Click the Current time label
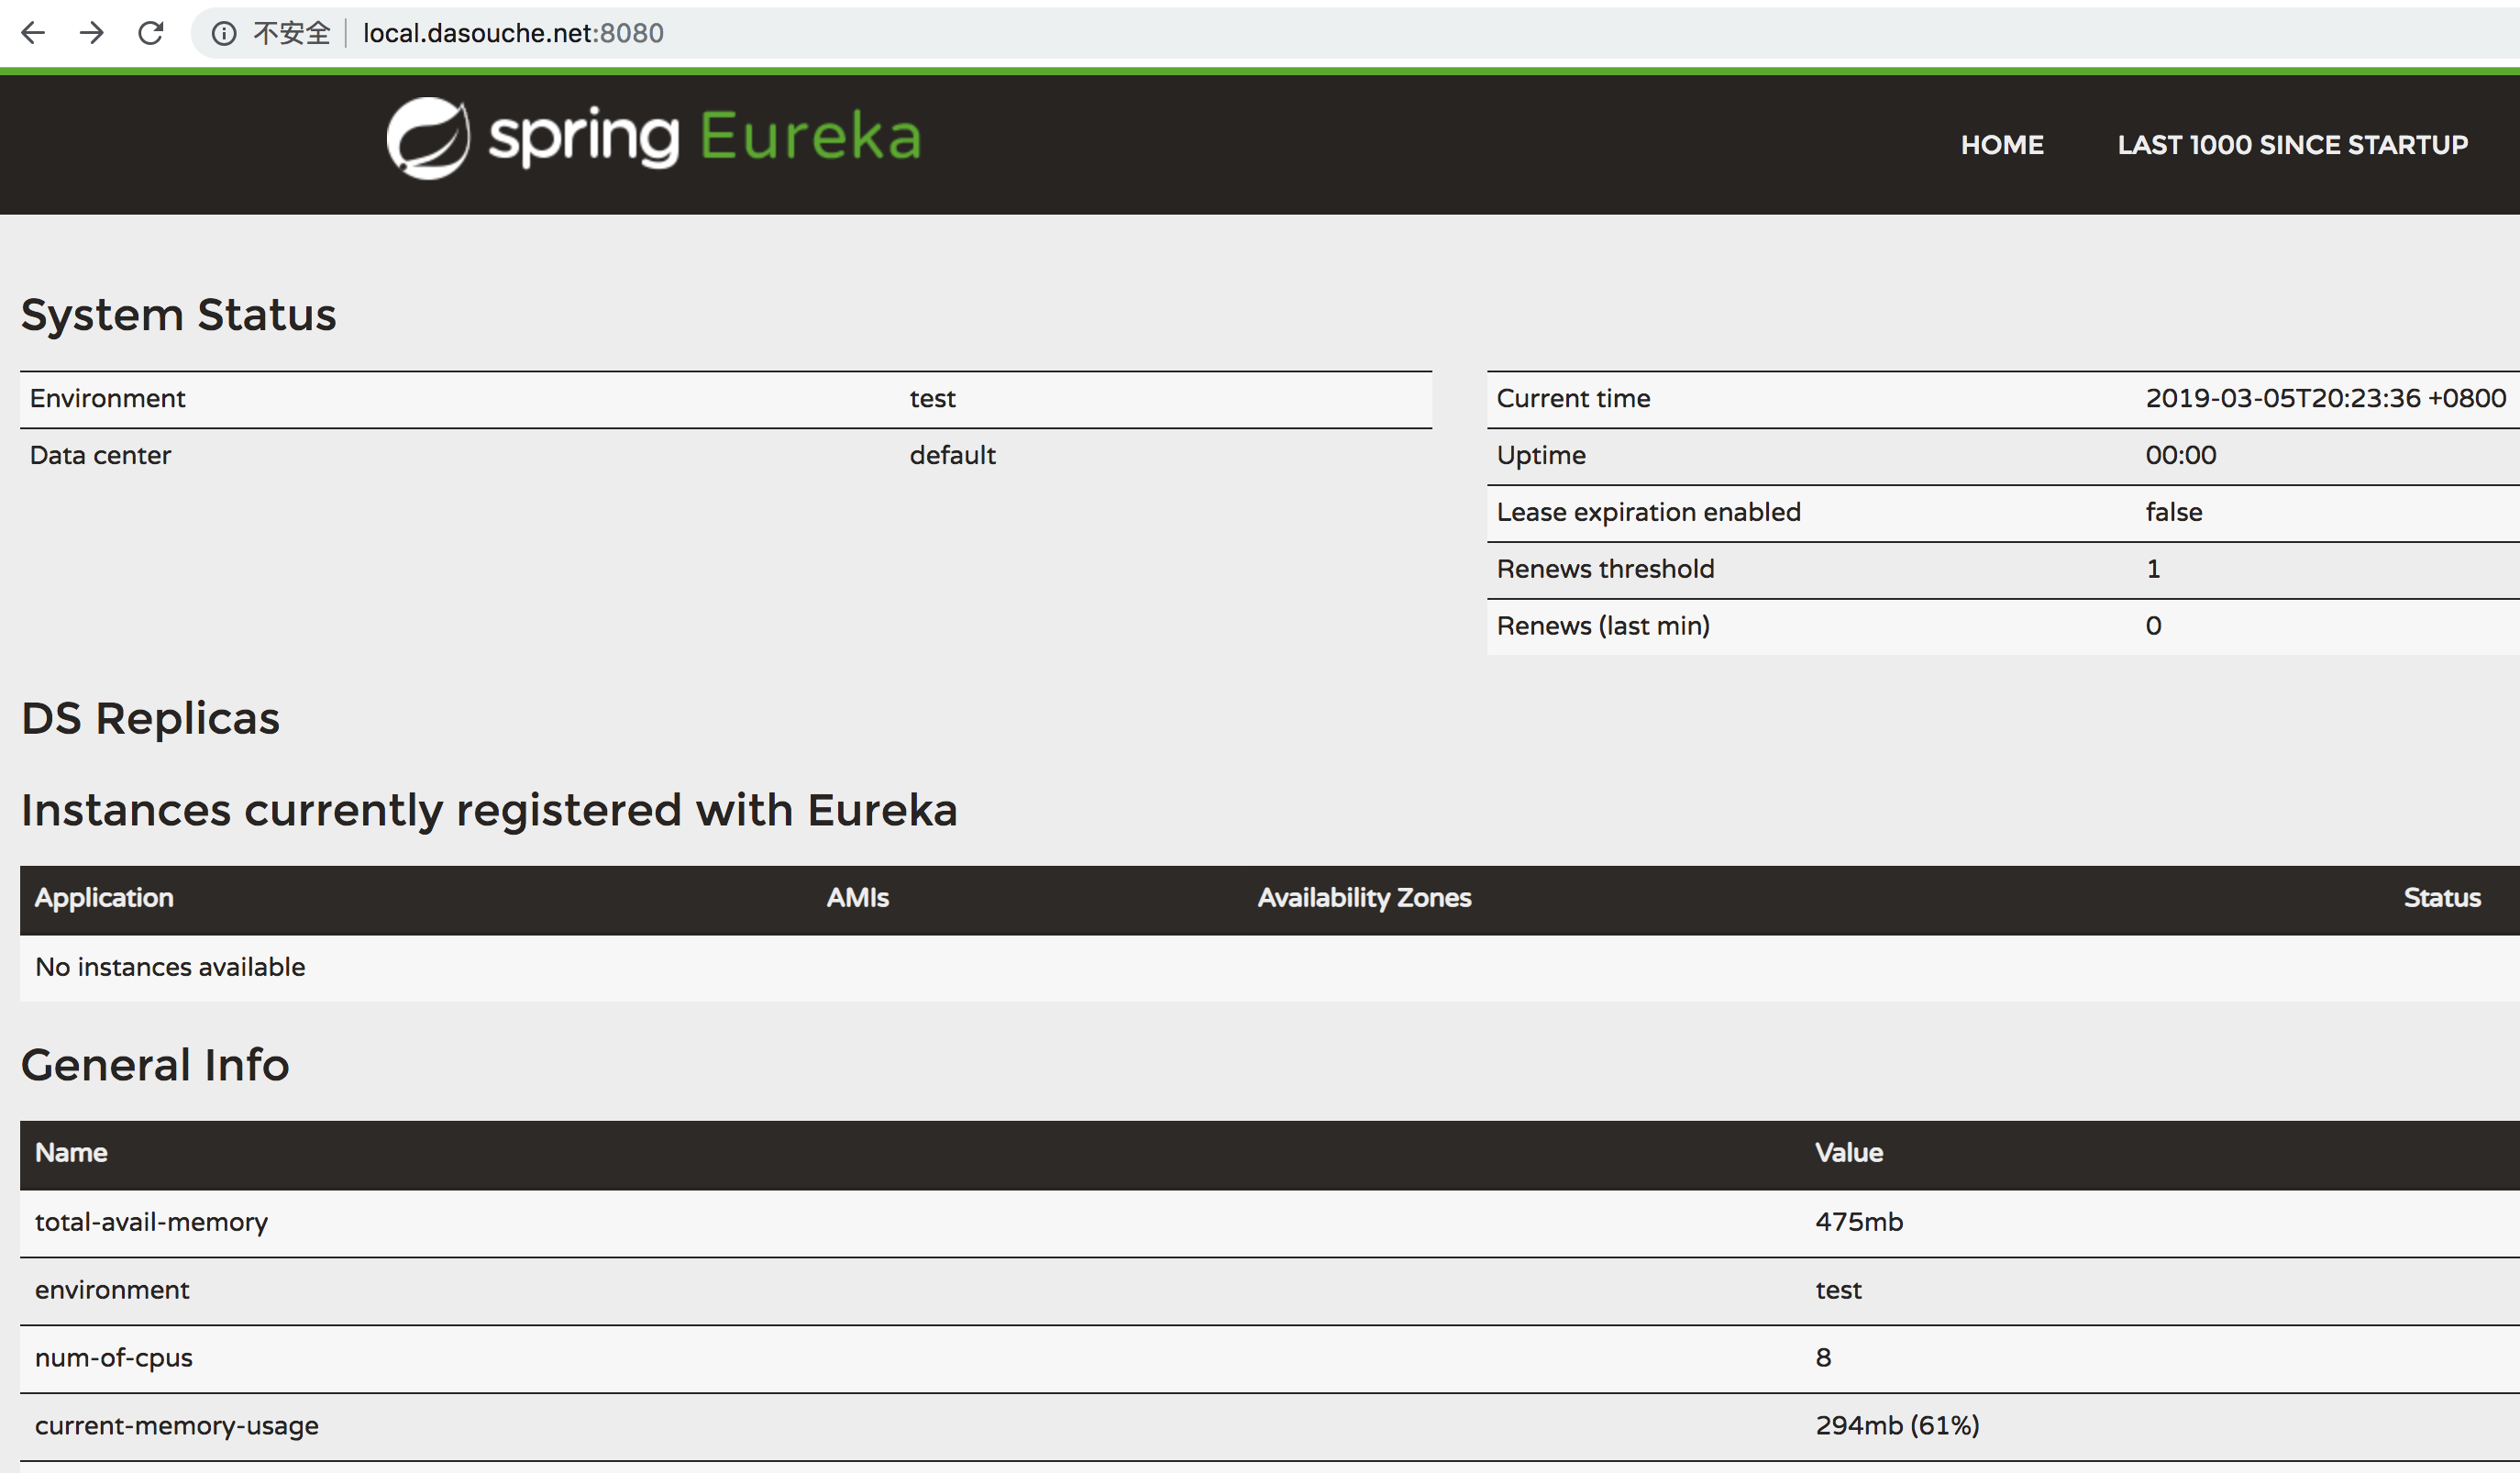 (1573, 399)
